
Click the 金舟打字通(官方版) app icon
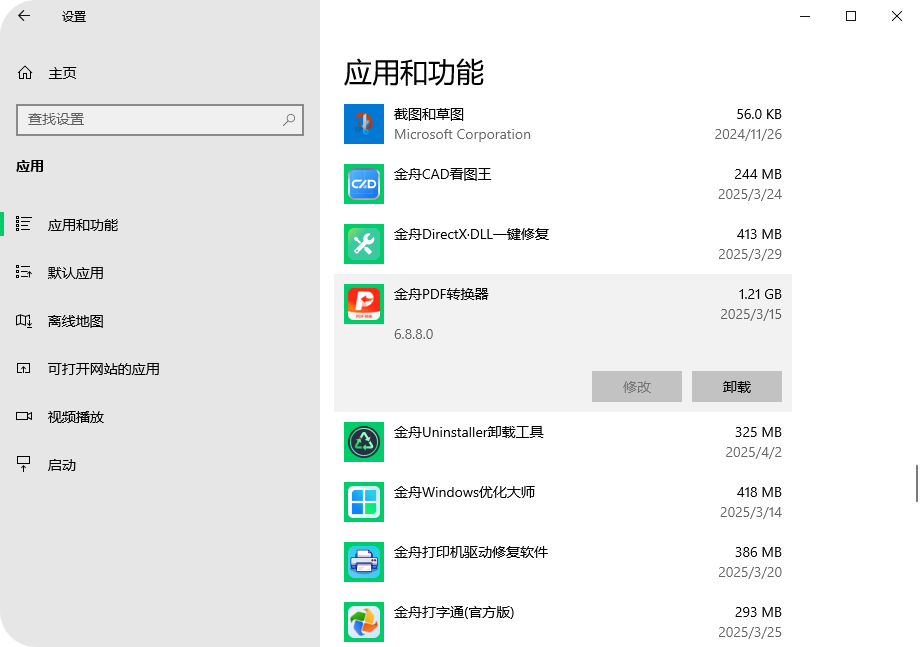point(364,622)
